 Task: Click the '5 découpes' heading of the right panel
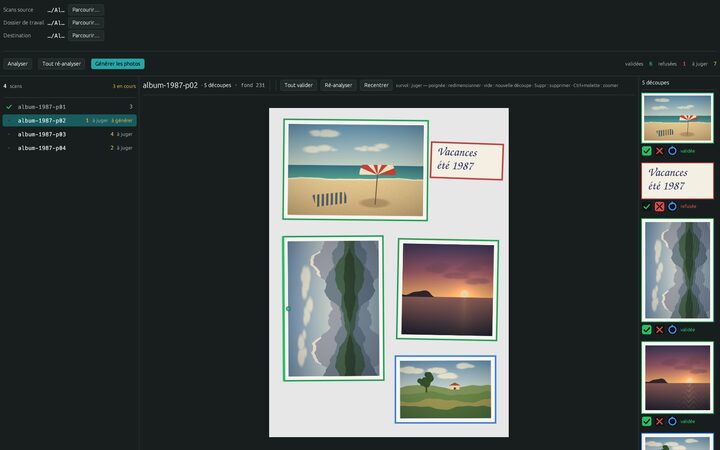click(655, 83)
